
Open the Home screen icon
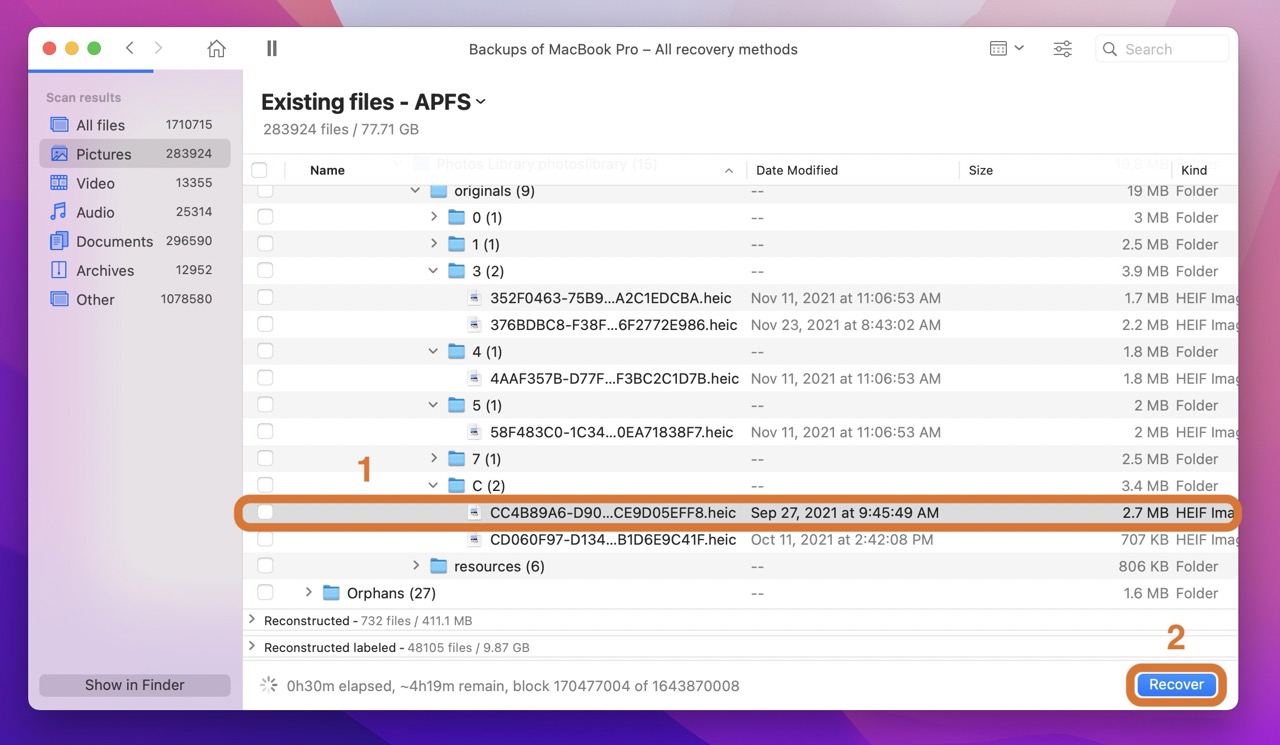216,48
